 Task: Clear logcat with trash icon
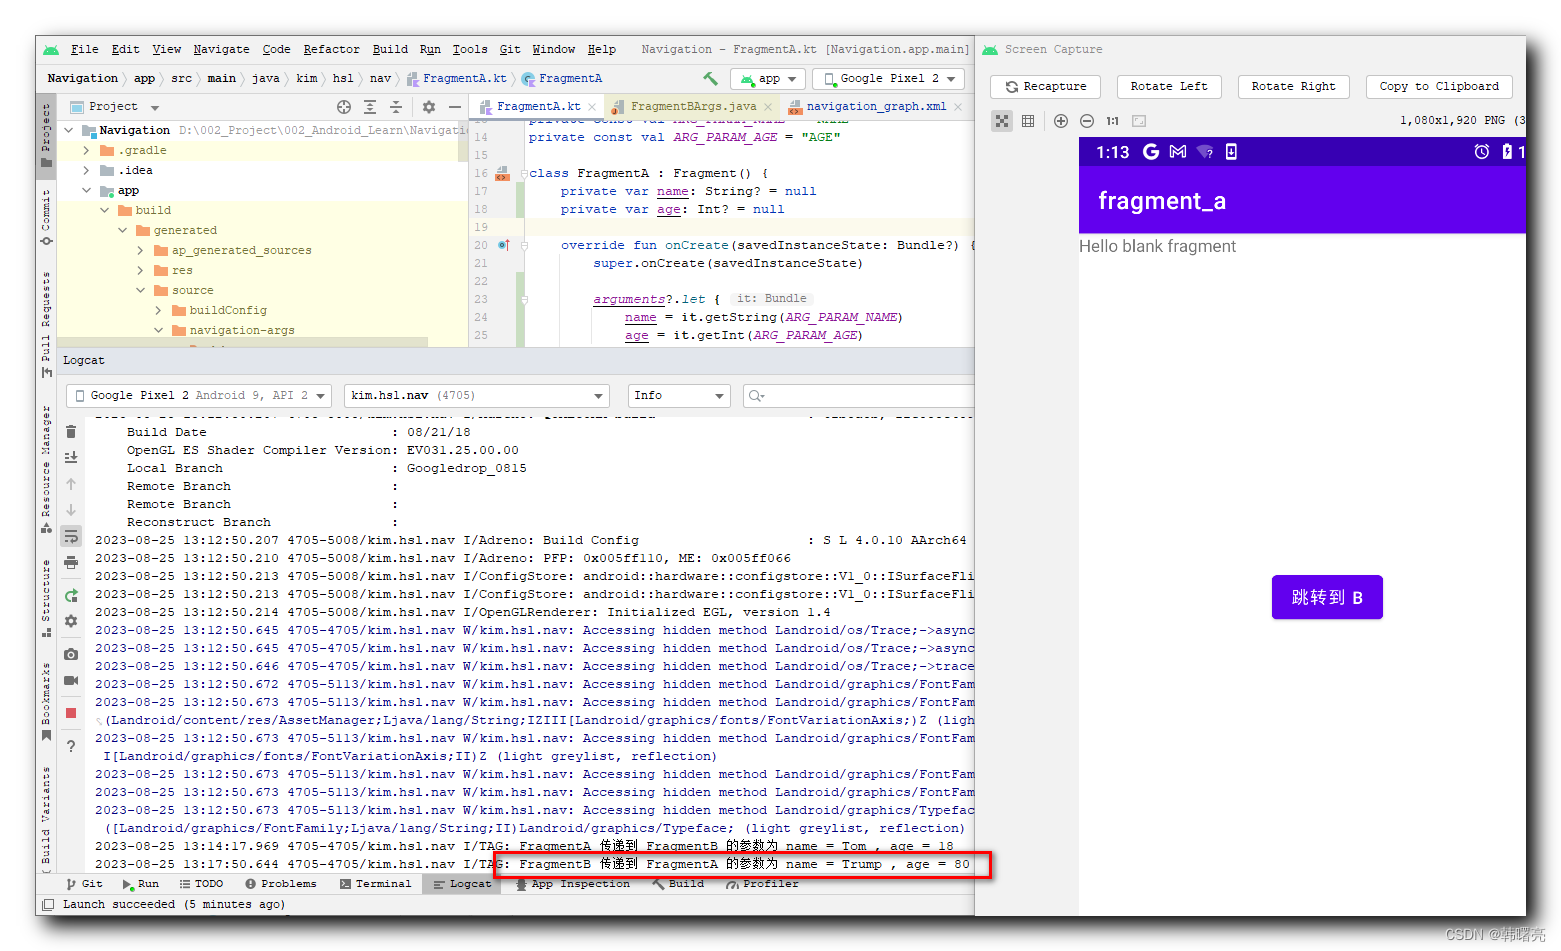tap(71, 432)
